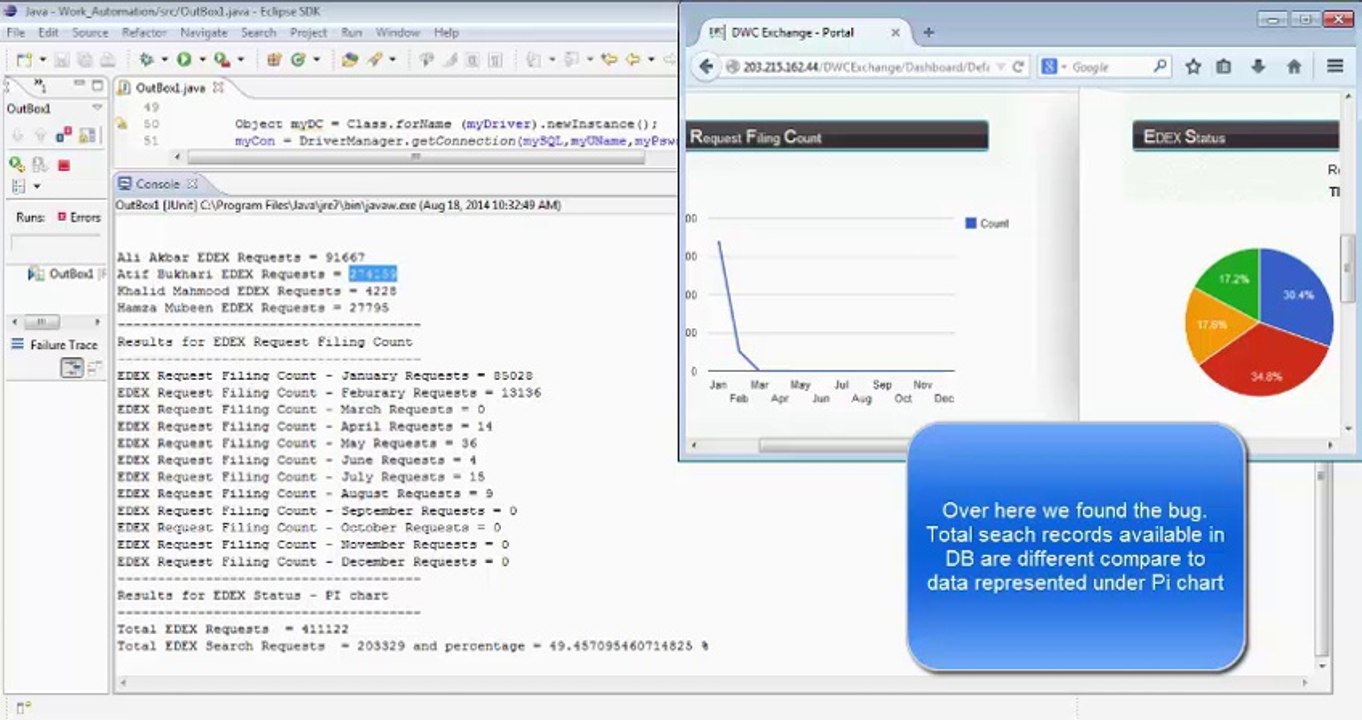The image size is (1362, 720).
Task: Click the Last Edit Location arrow icon
Action: (609, 60)
